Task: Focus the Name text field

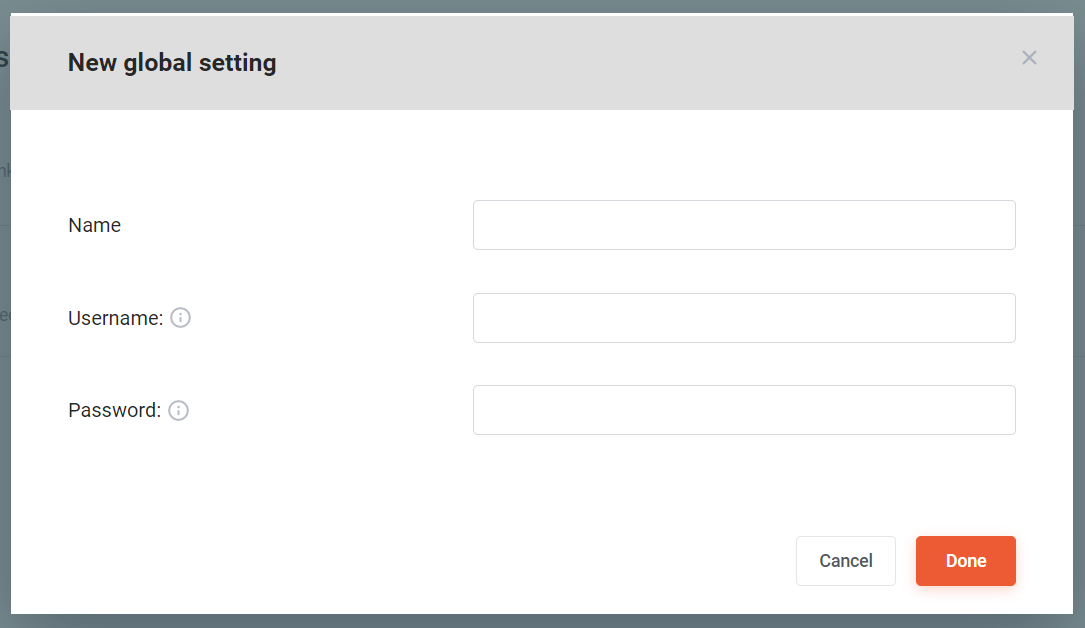Action: point(744,225)
